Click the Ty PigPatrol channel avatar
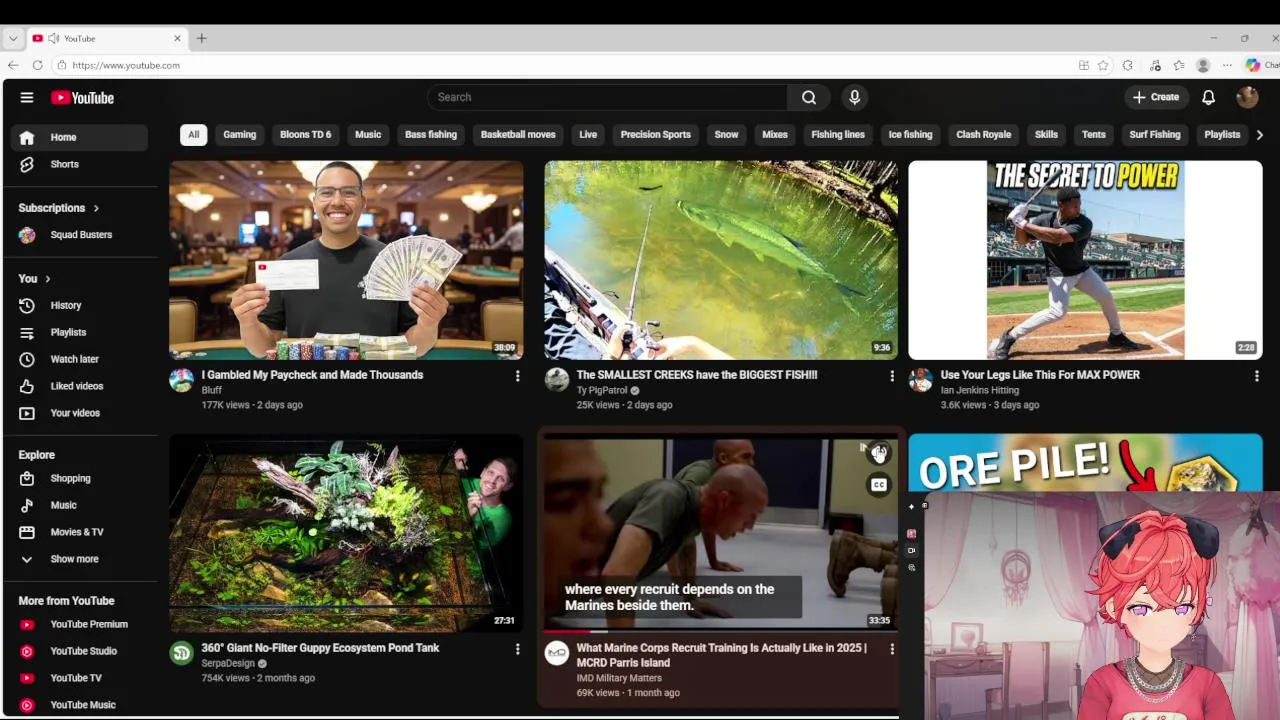 pyautogui.click(x=557, y=380)
